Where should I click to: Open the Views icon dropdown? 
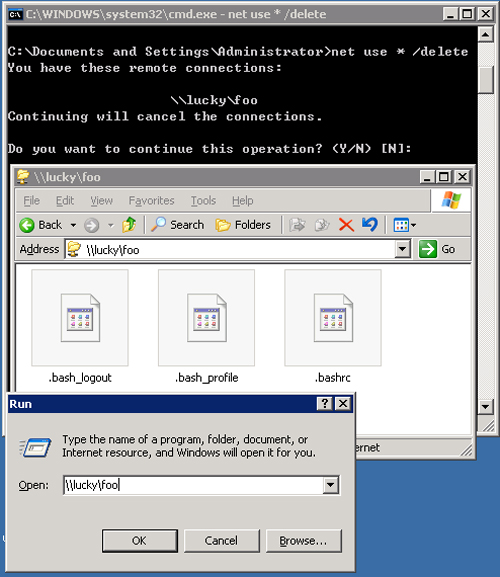click(x=405, y=225)
